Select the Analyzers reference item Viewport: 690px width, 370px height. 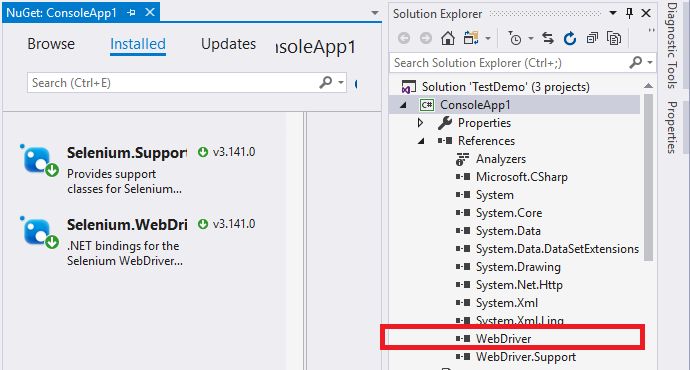[x=501, y=159]
